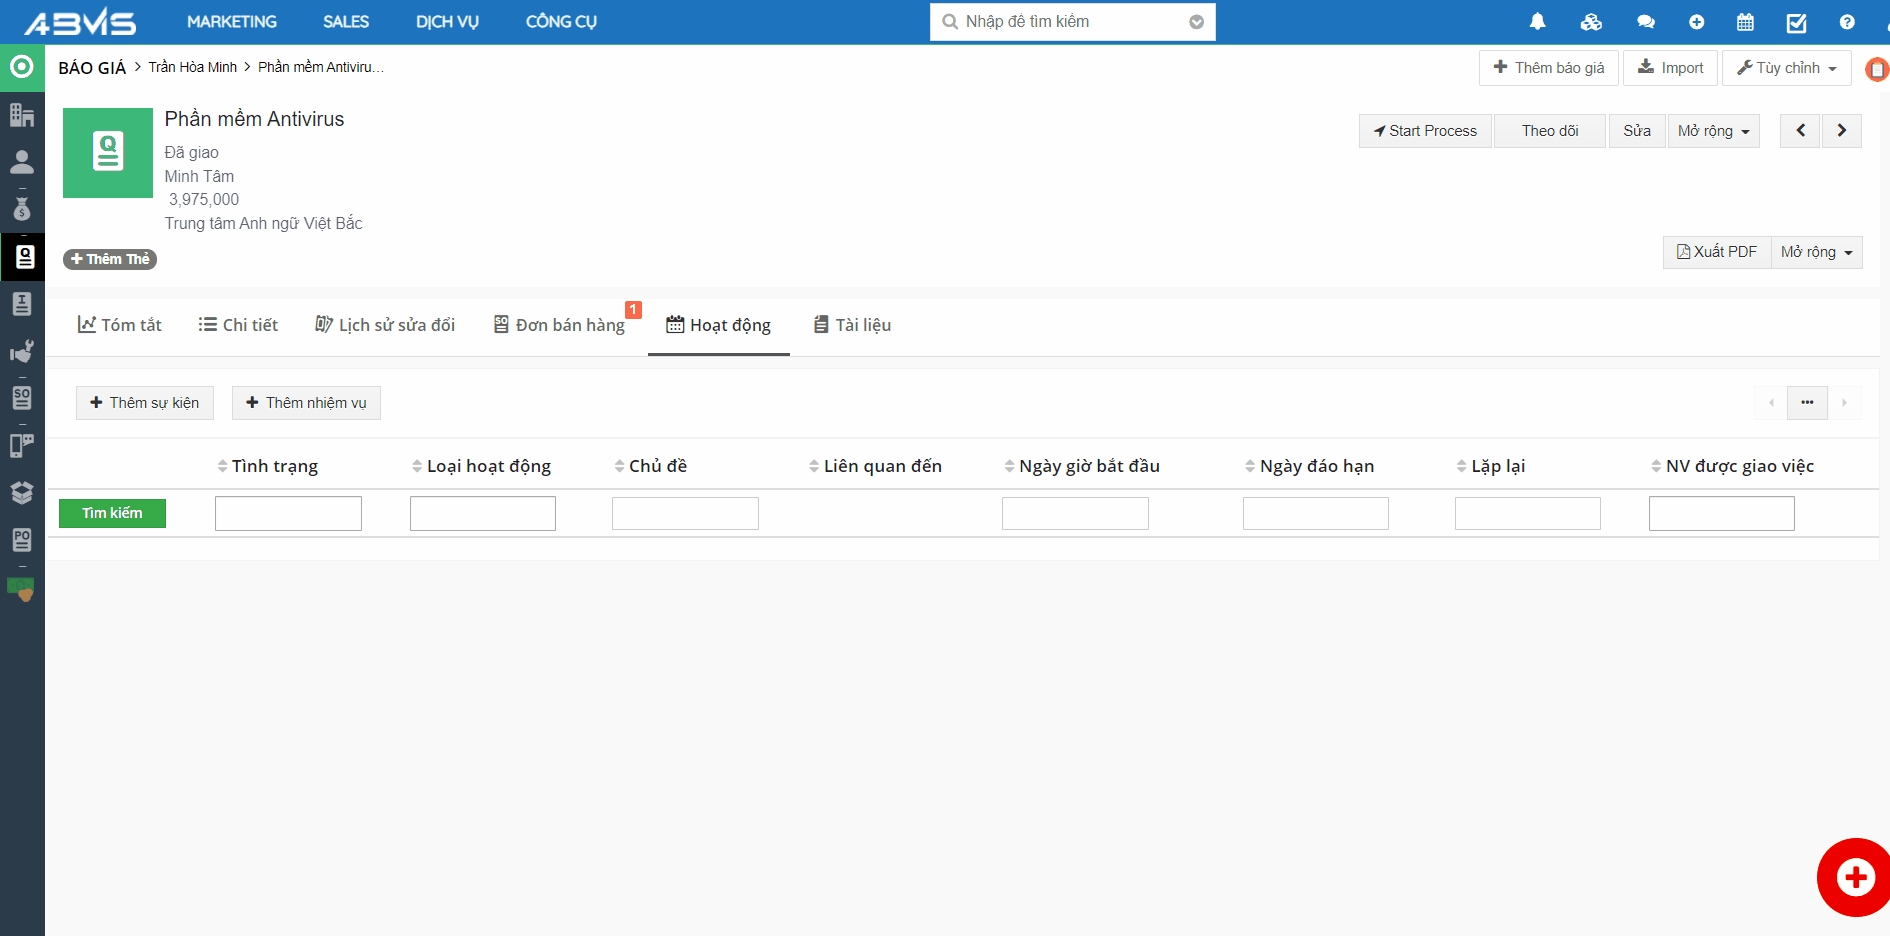Screen dimensions: 1890x936
Task: Go to next record arrow
Action: tap(1841, 131)
